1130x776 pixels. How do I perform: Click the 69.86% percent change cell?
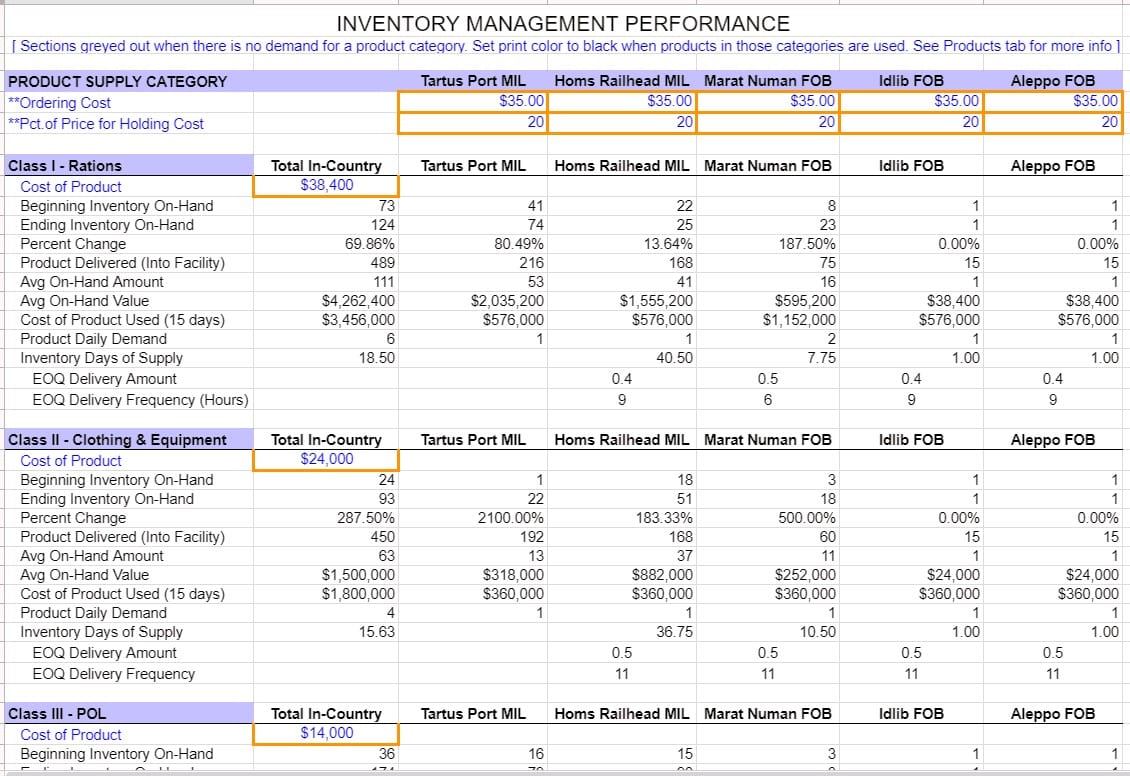370,244
